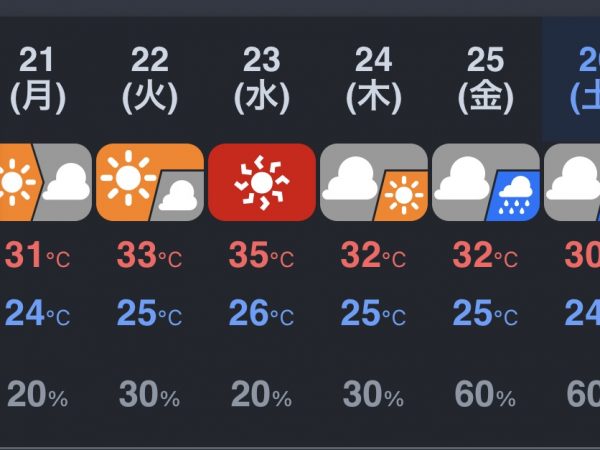600x450 pixels.
Task: Click the 60% rain chance on the 25th
Action: tap(485, 394)
